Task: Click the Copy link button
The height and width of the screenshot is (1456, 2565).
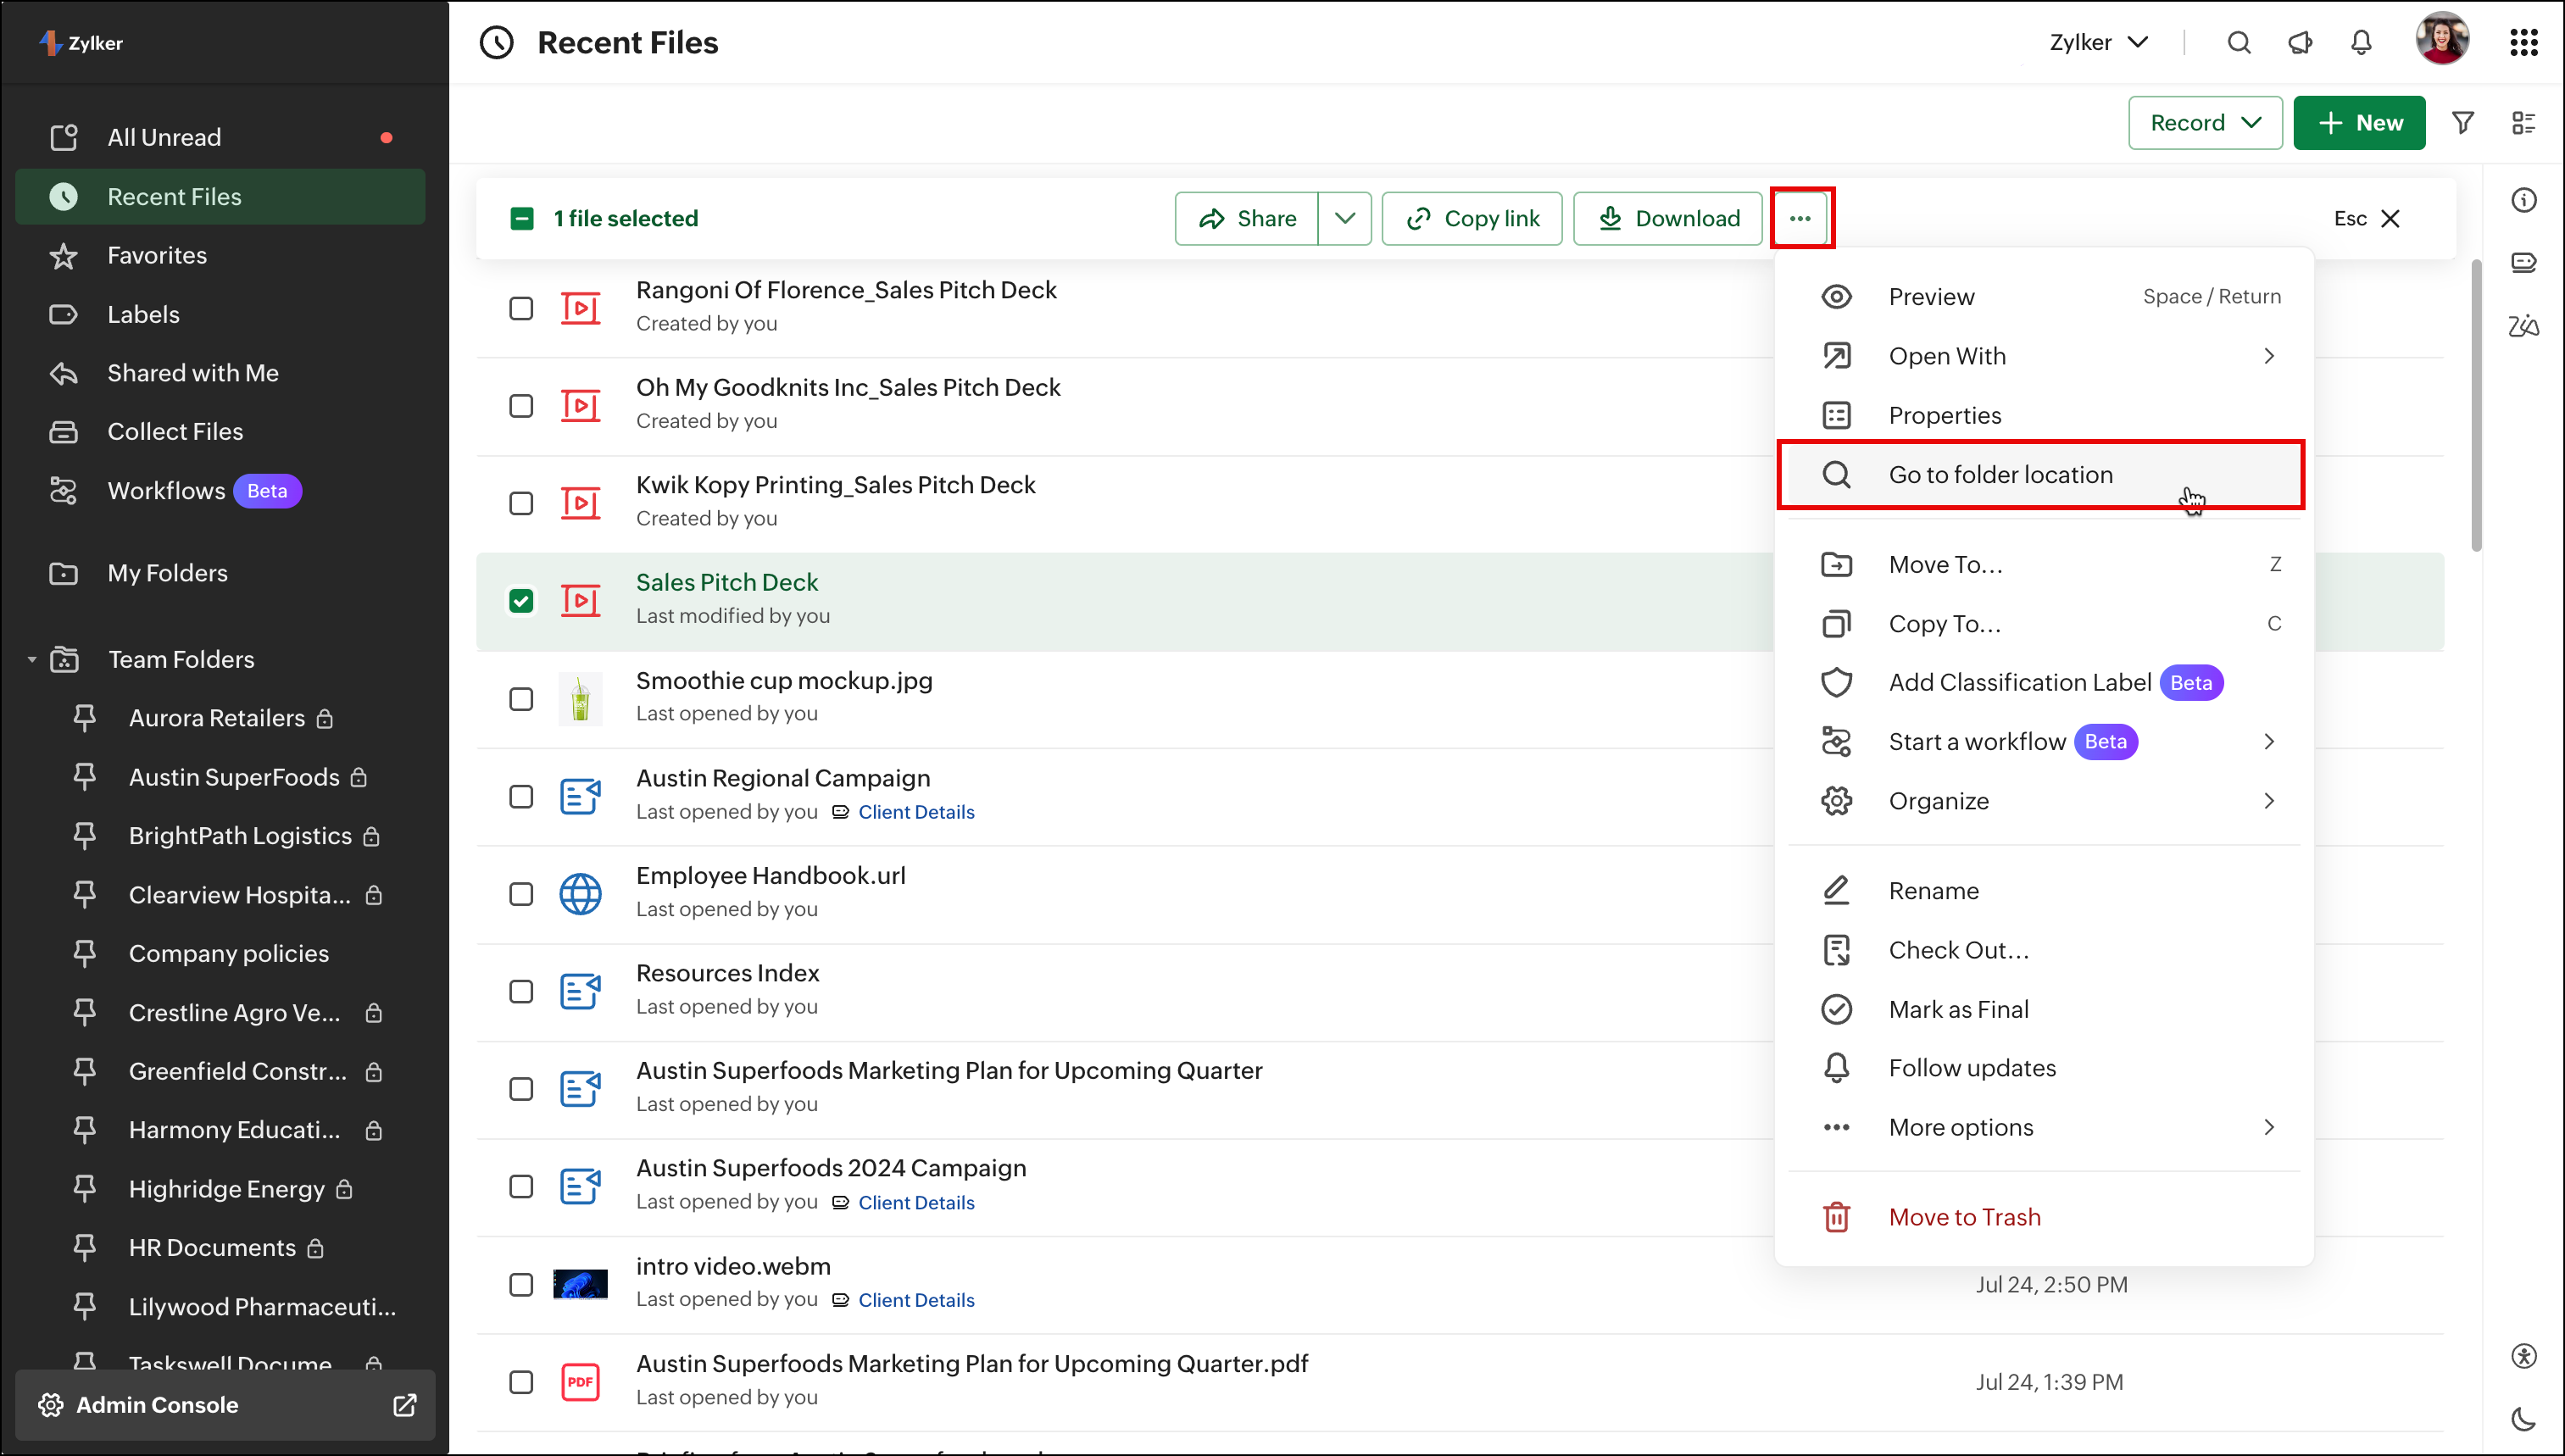Action: [1472, 219]
